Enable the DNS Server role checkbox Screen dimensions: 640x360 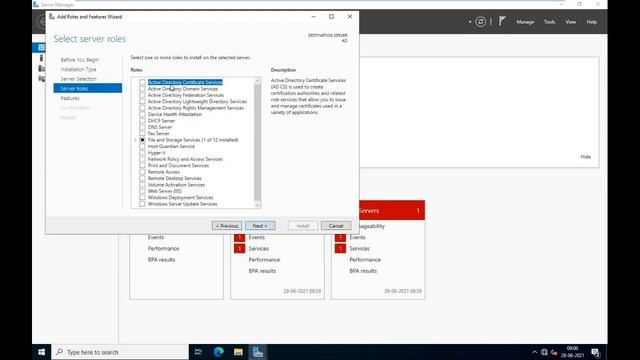(x=142, y=127)
